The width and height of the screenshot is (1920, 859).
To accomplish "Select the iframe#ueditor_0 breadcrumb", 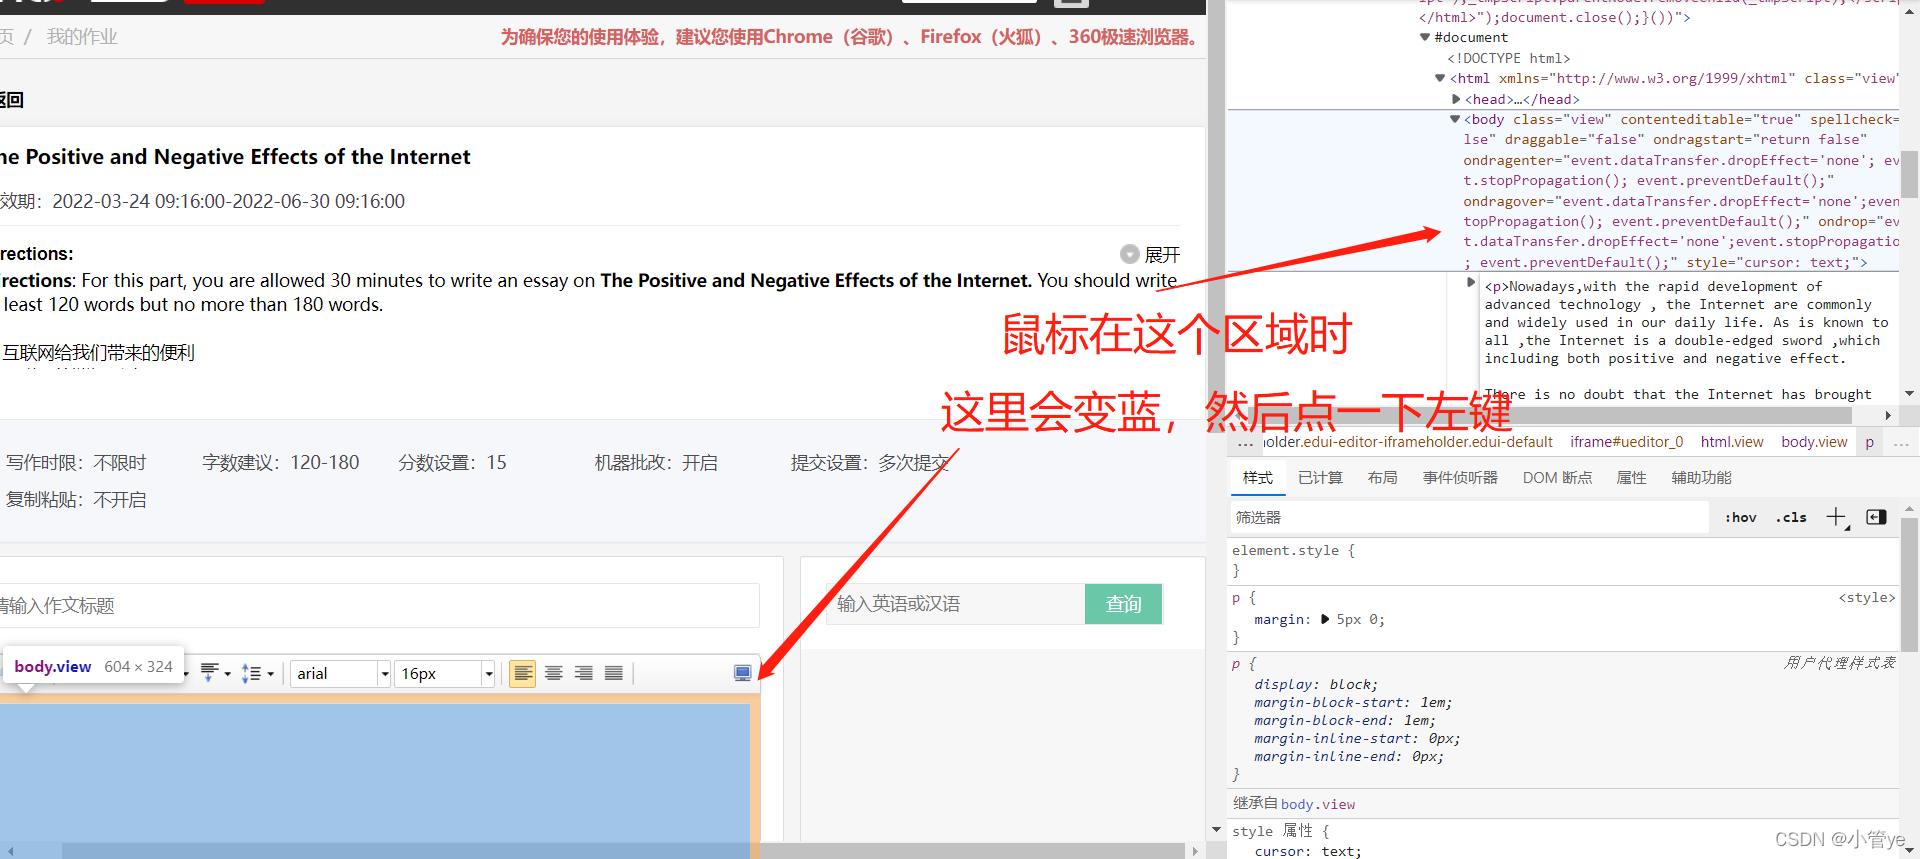I will (x=1626, y=442).
